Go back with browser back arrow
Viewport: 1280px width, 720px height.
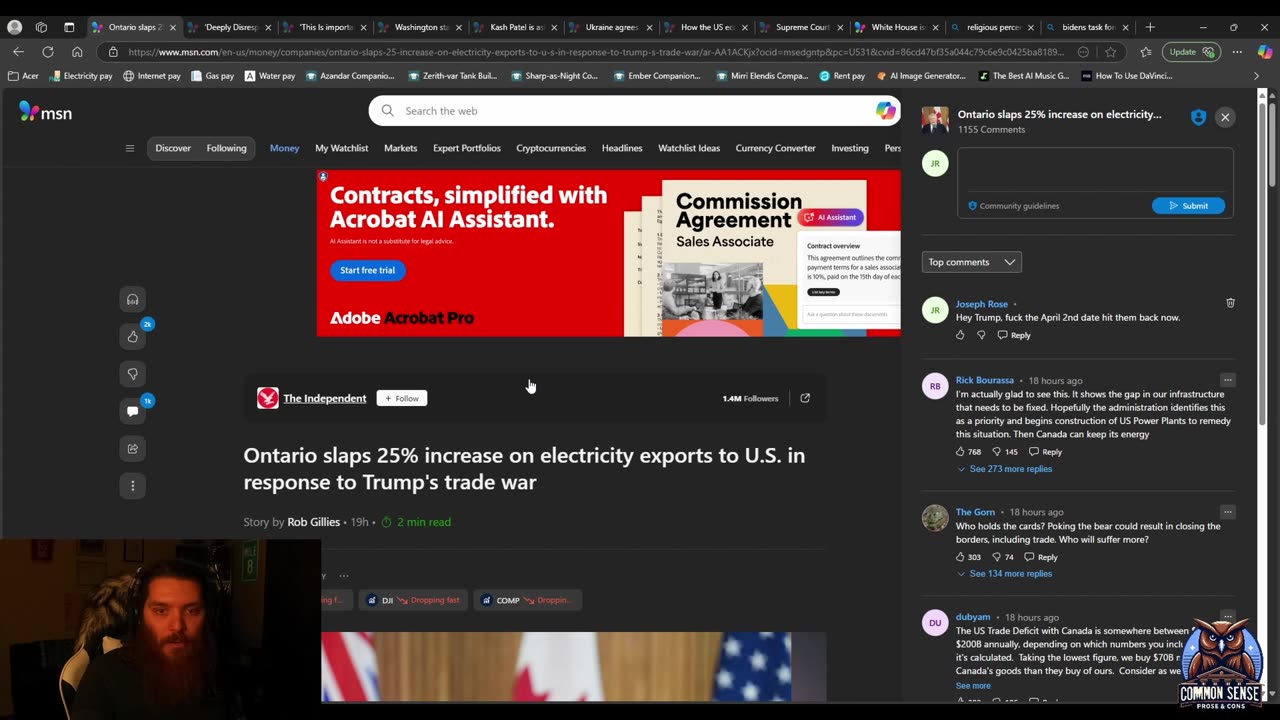pyautogui.click(x=19, y=52)
